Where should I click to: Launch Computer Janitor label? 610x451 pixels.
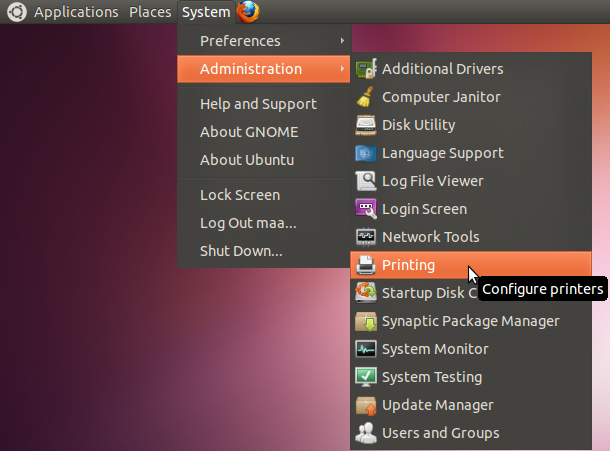coord(441,97)
